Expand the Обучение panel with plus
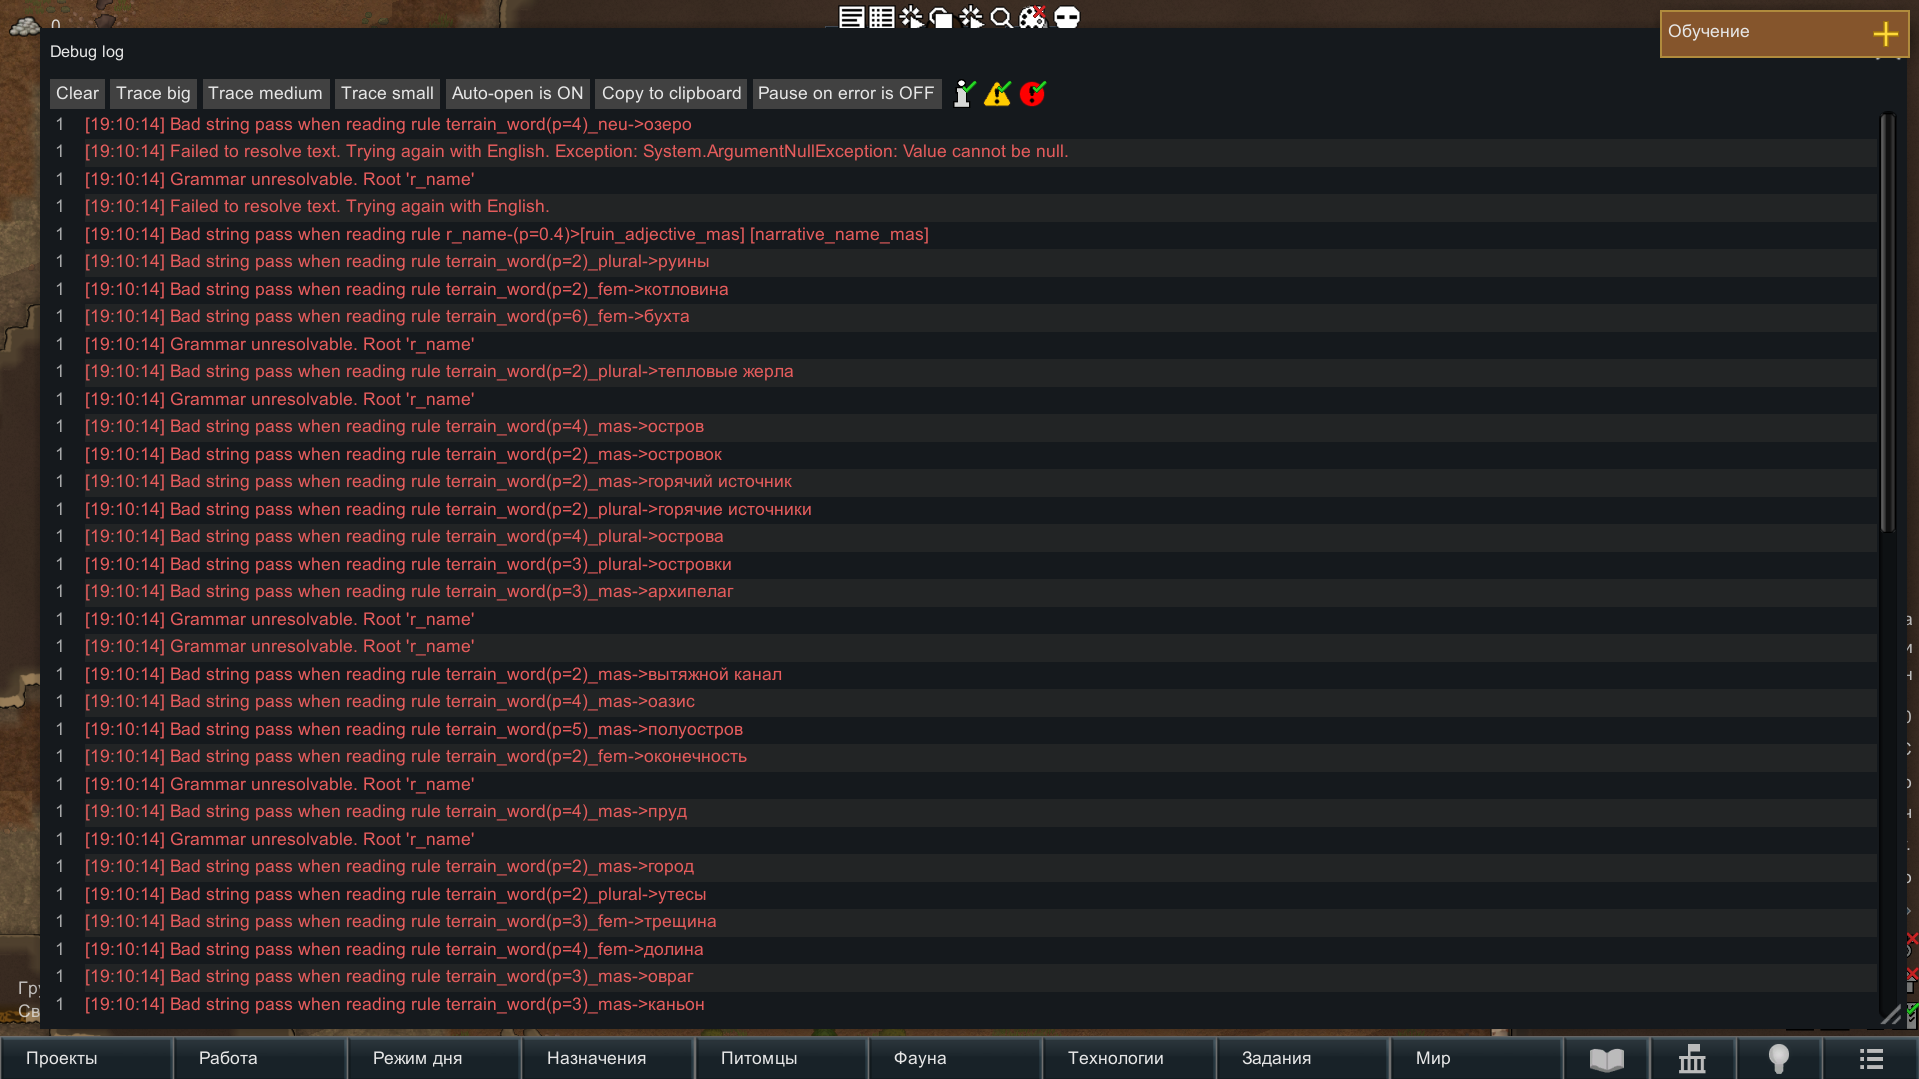The height and width of the screenshot is (1079, 1919). pyautogui.click(x=1885, y=33)
